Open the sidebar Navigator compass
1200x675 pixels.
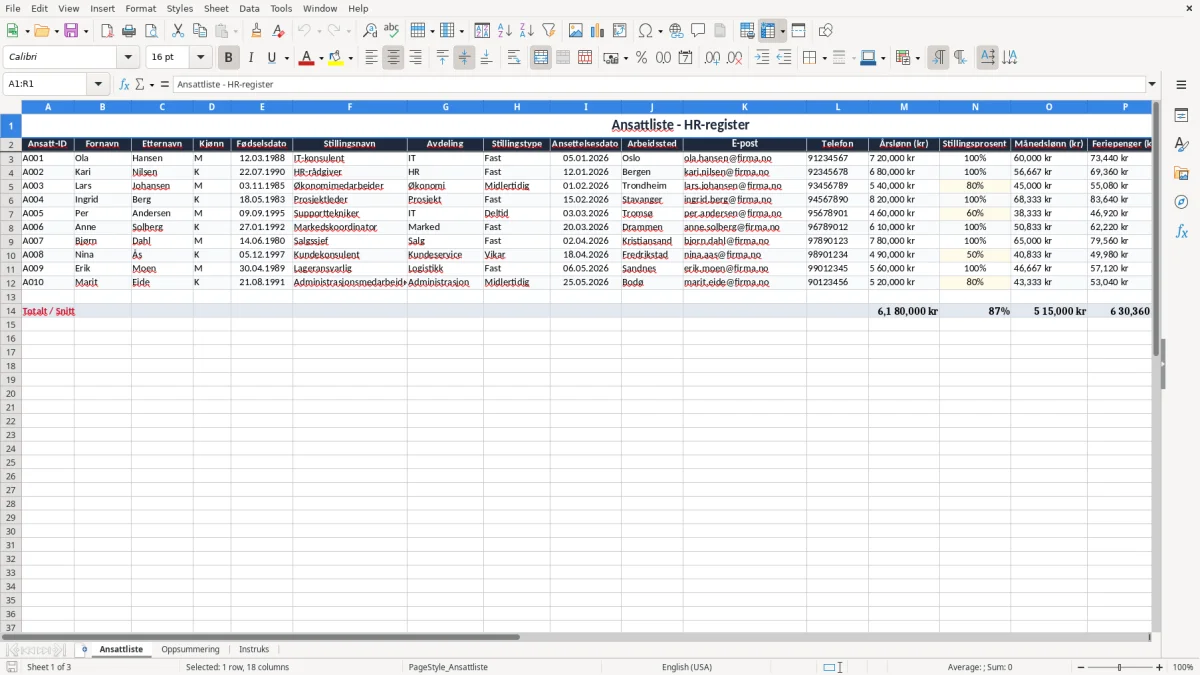click(1181, 202)
